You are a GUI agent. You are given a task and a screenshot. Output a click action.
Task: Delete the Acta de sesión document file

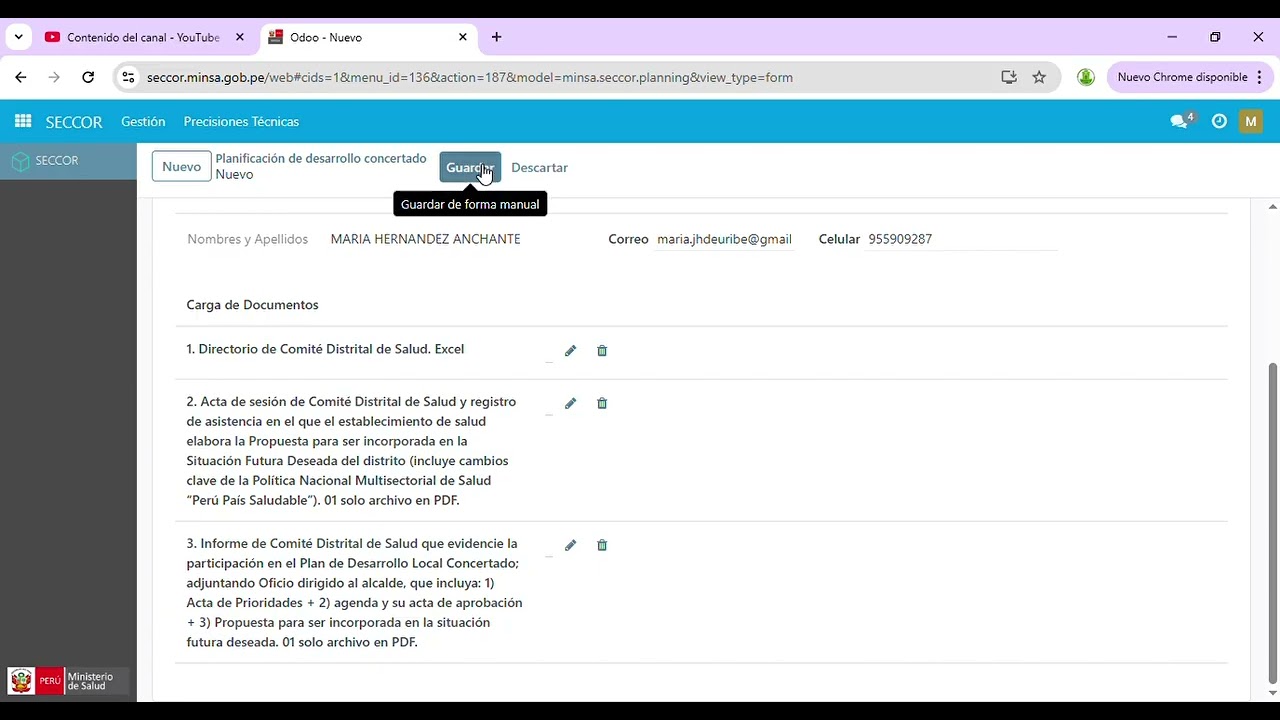(602, 403)
